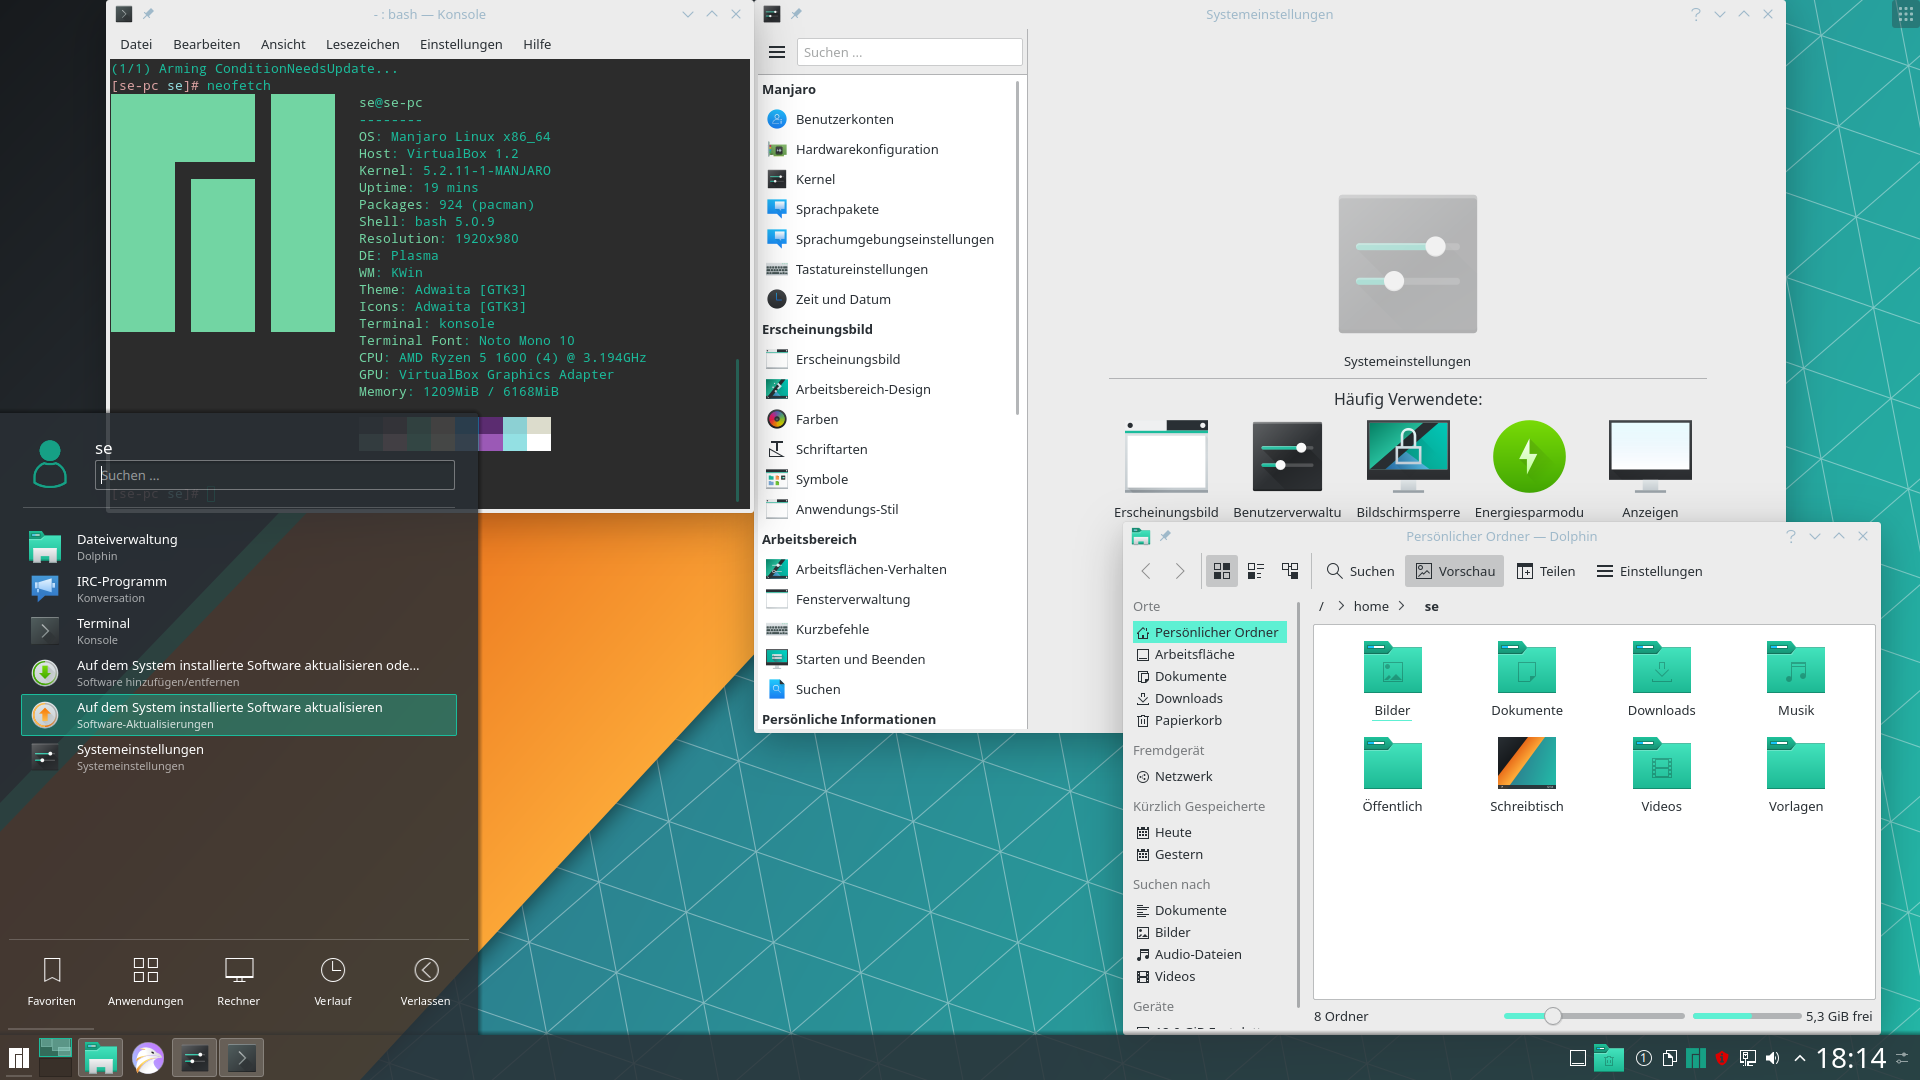The image size is (1920, 1080).
Task: Open the clipboard tray icon
Action: tap(1669, 1058)
